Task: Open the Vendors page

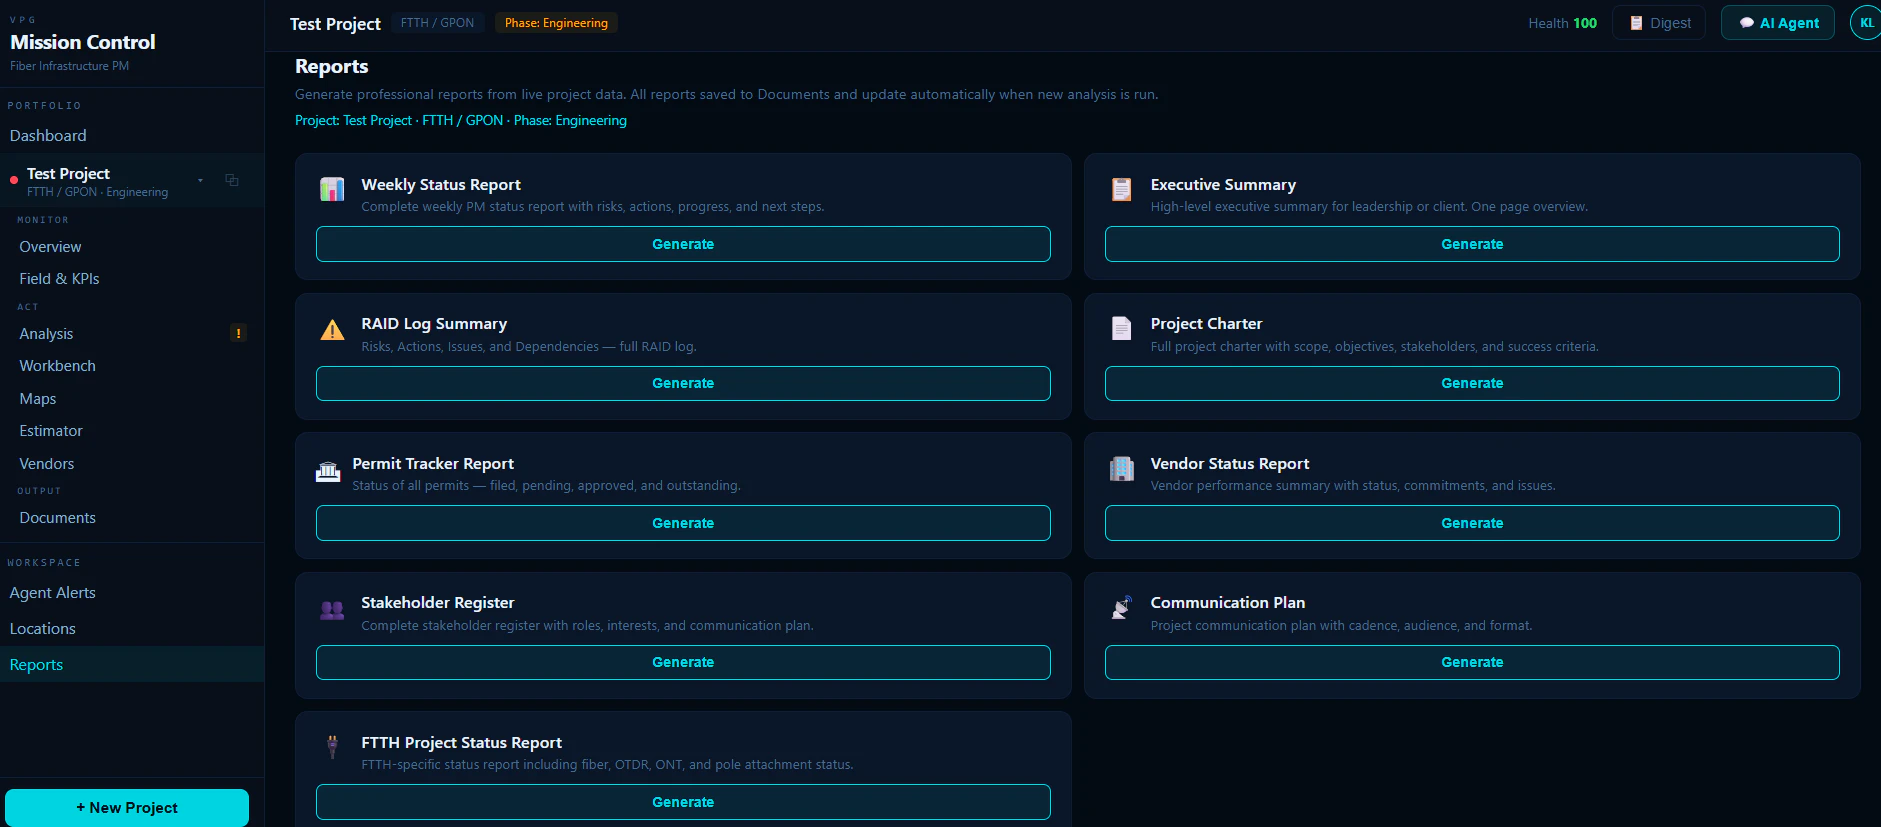Action: 47,464
